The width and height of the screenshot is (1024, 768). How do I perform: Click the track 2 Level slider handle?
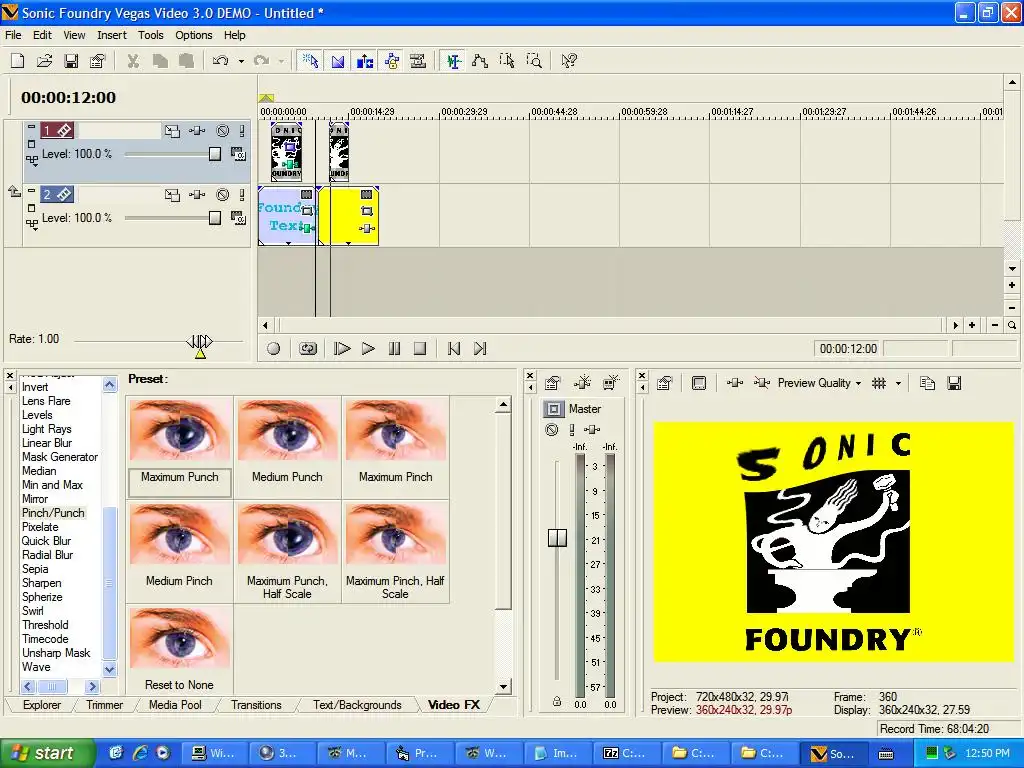[x=215, y=218]
